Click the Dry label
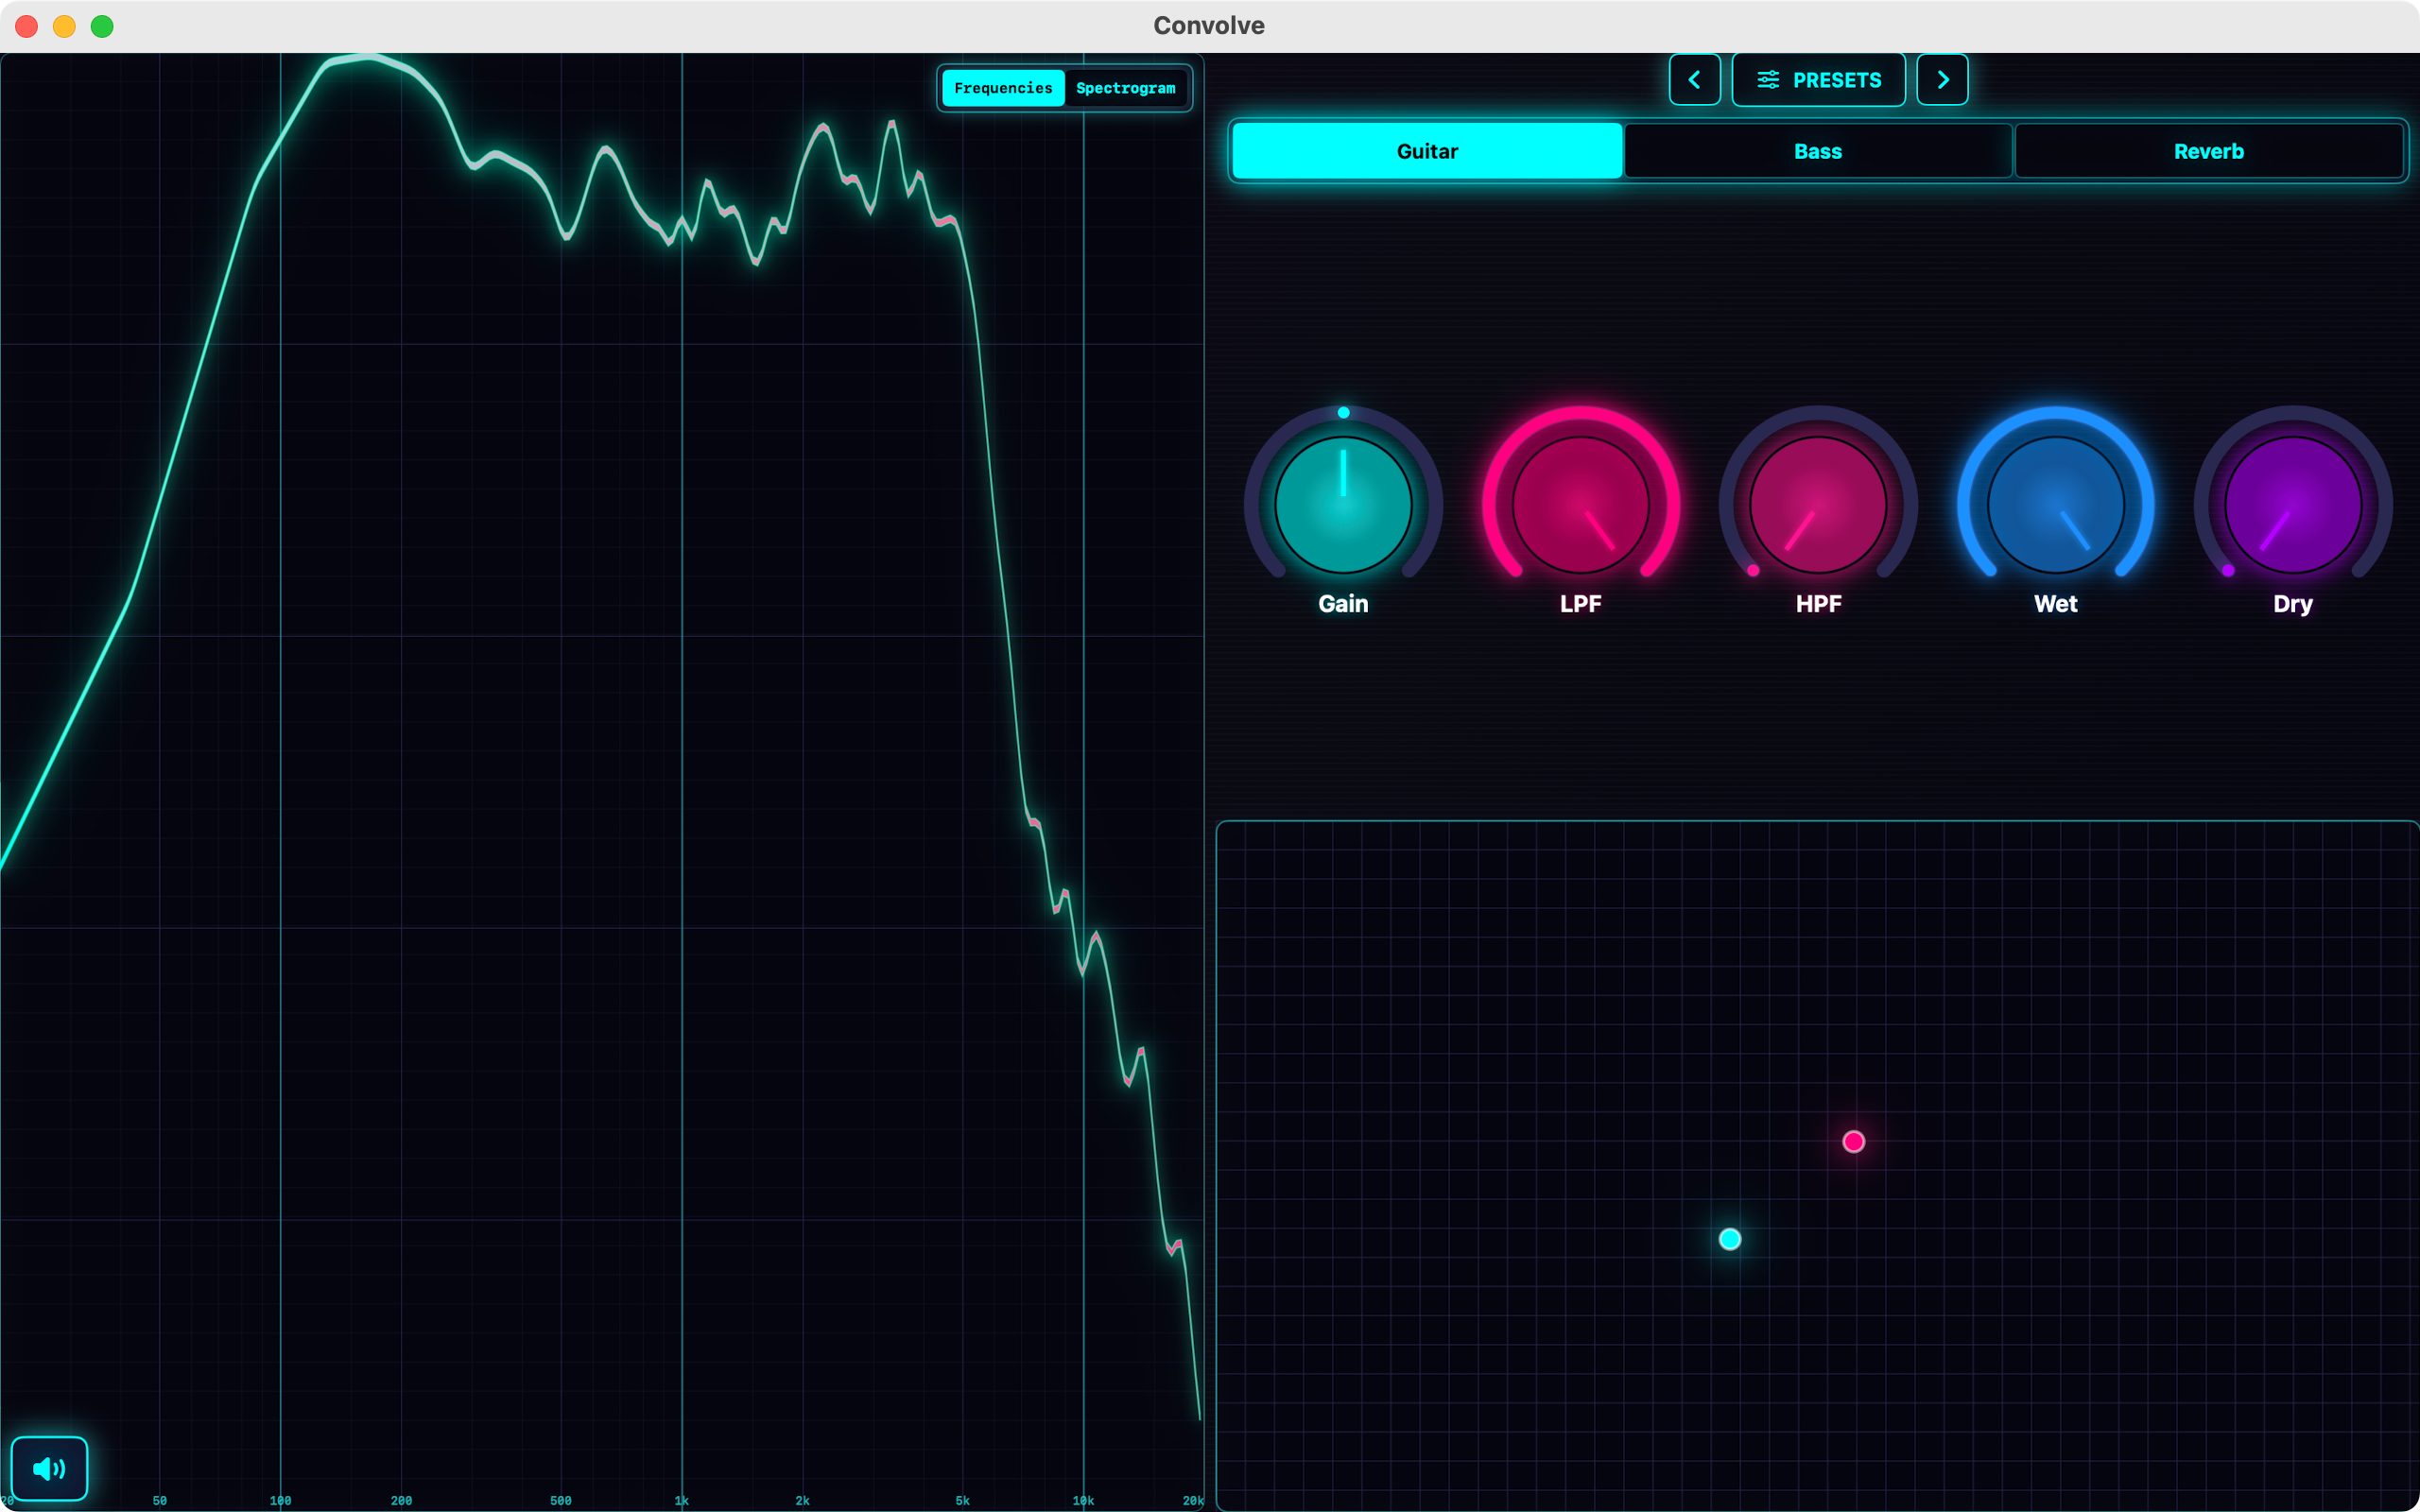Screen dimensions: 2420x1512 pos(2293,604)
